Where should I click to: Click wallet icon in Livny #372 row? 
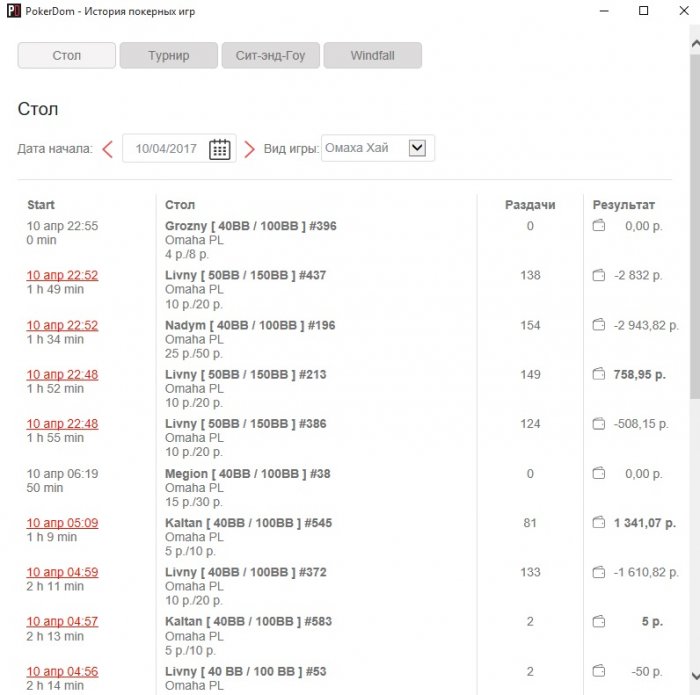tap(599, 572)
